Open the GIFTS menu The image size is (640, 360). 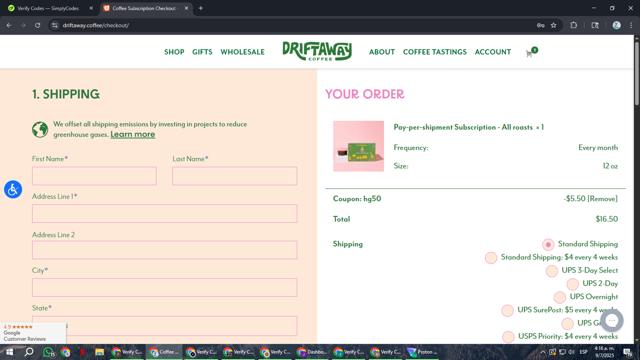pos(202,52)
